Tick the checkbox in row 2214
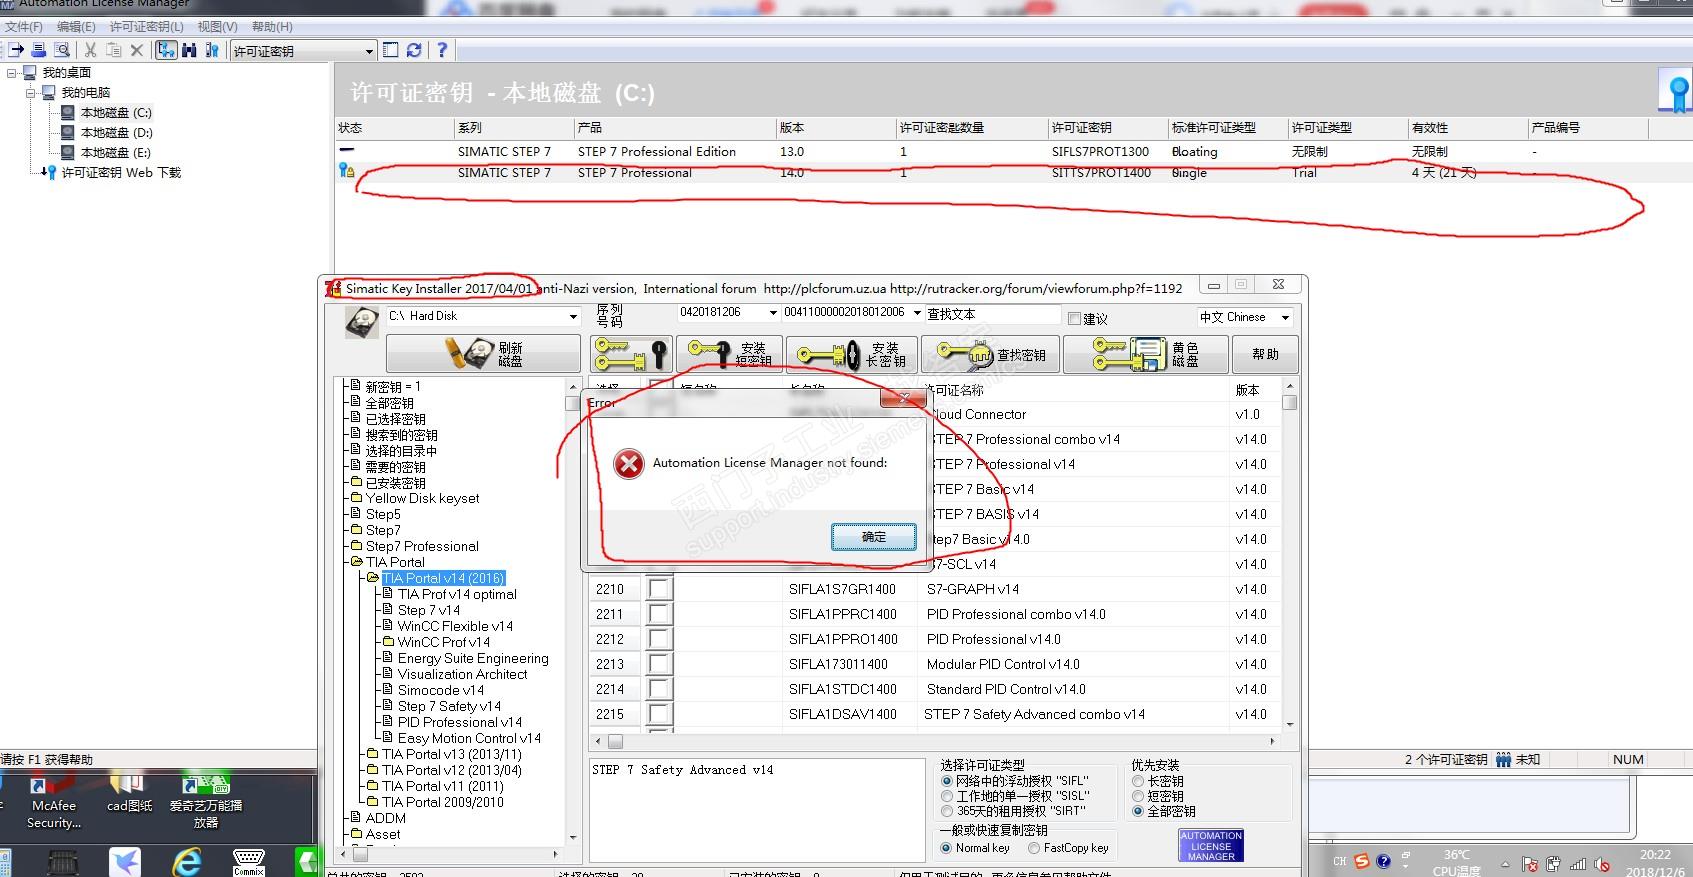Viewport: 1693px width, 877px height. tap(659, 689)
